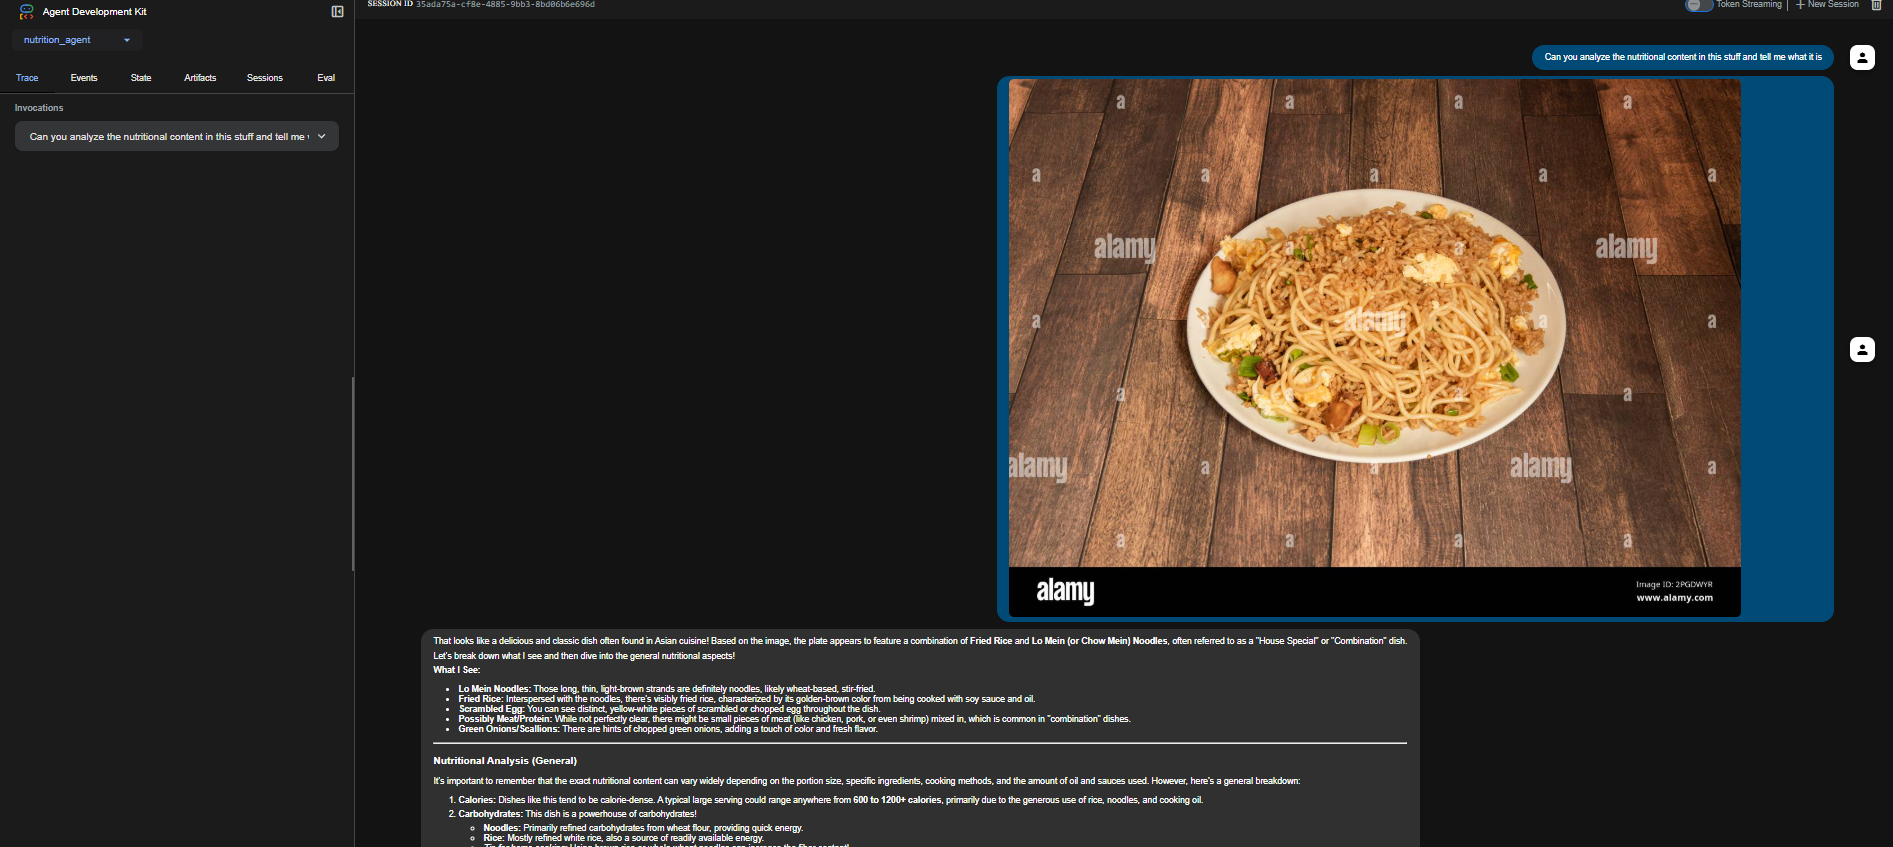Image resolution: width=1893 pixels, height=847 pixels.
Task: Click the Agent Development Kit logo
Action: [27, 12]
